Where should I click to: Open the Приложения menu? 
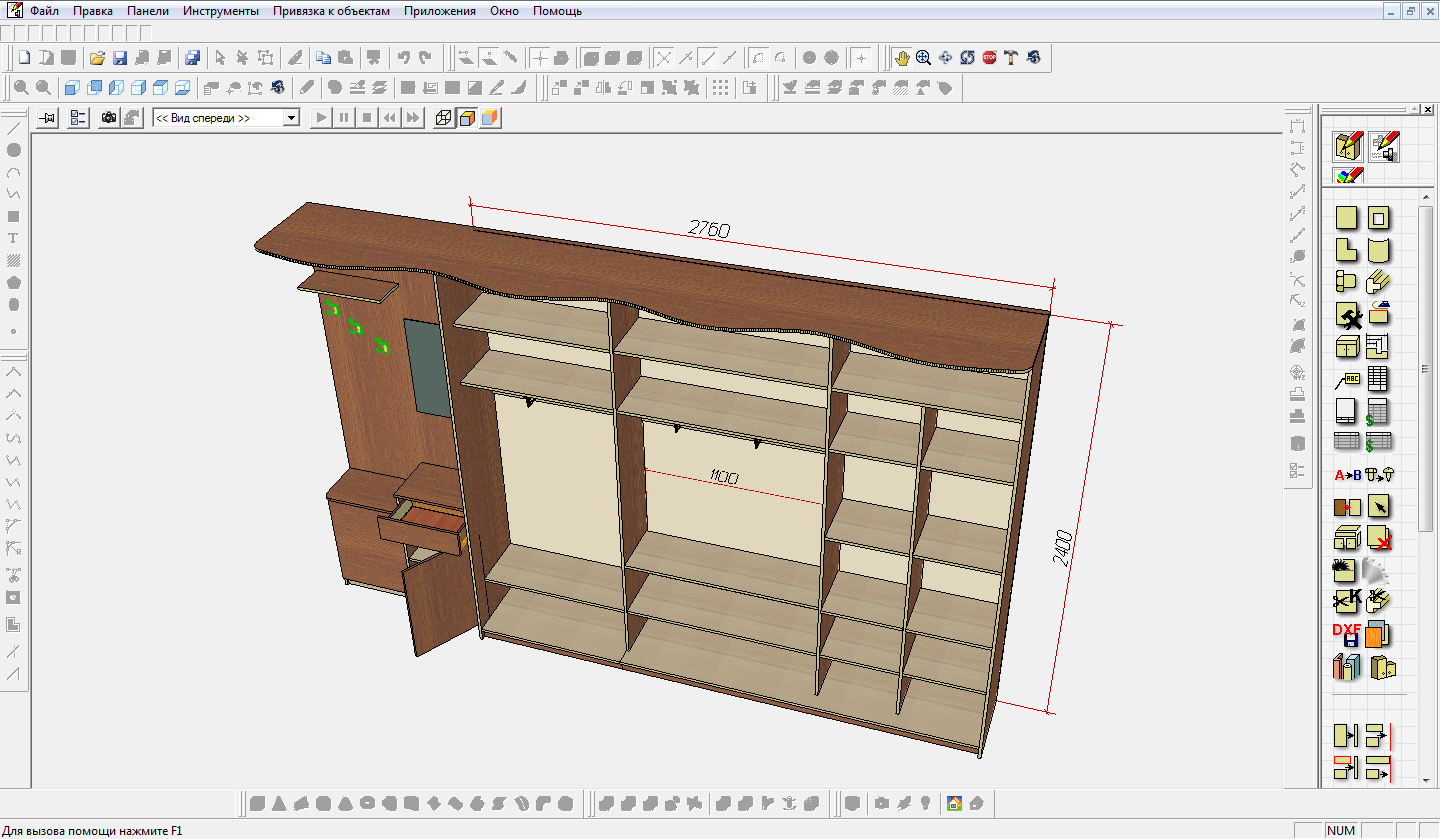click(439, 11)
